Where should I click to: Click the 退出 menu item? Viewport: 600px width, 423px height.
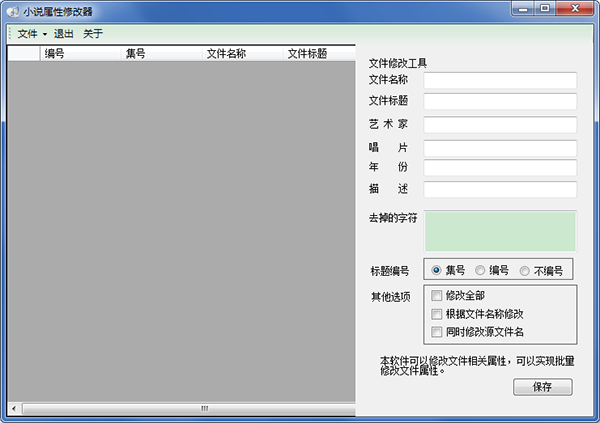(x=64, y=34)
